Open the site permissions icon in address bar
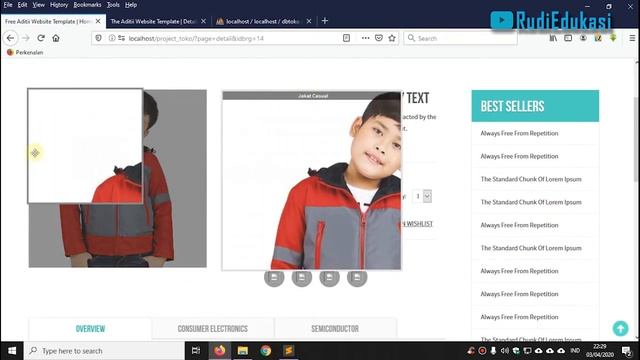The height and width of the screenshot is (360, 640). coord(121,38)
